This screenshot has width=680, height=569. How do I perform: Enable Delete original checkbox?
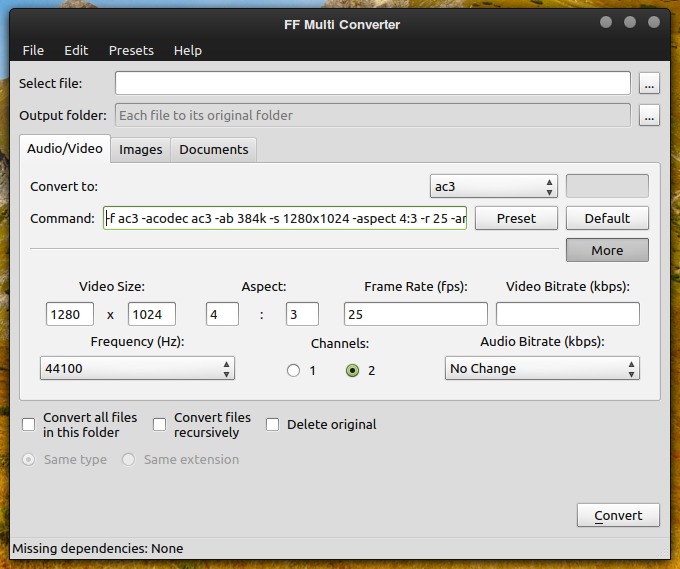(x=272, y=425)
